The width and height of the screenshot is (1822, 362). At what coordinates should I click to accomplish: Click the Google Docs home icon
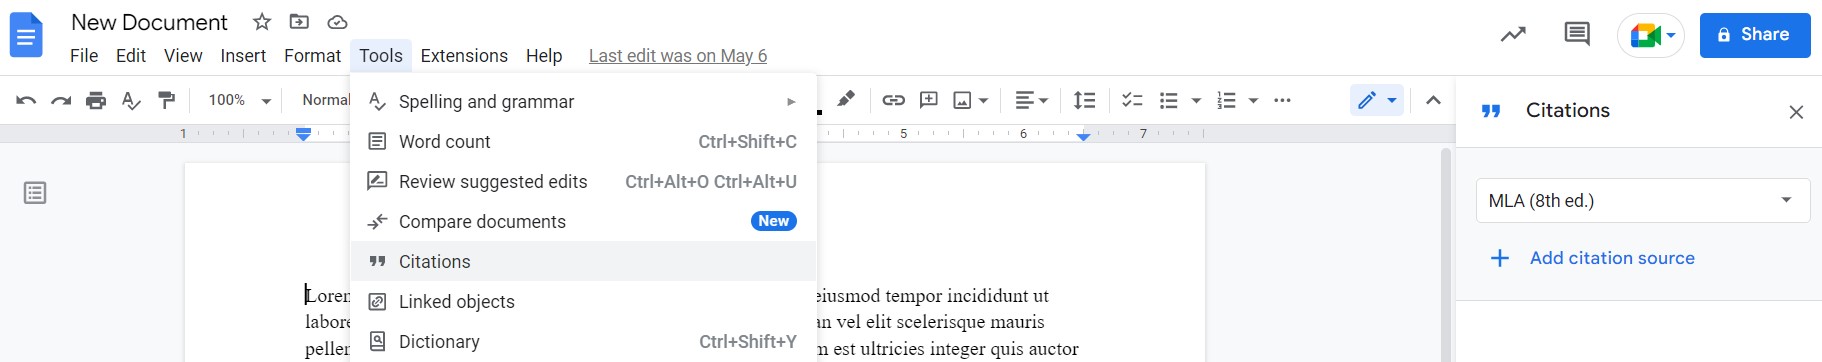pos(26,35)
